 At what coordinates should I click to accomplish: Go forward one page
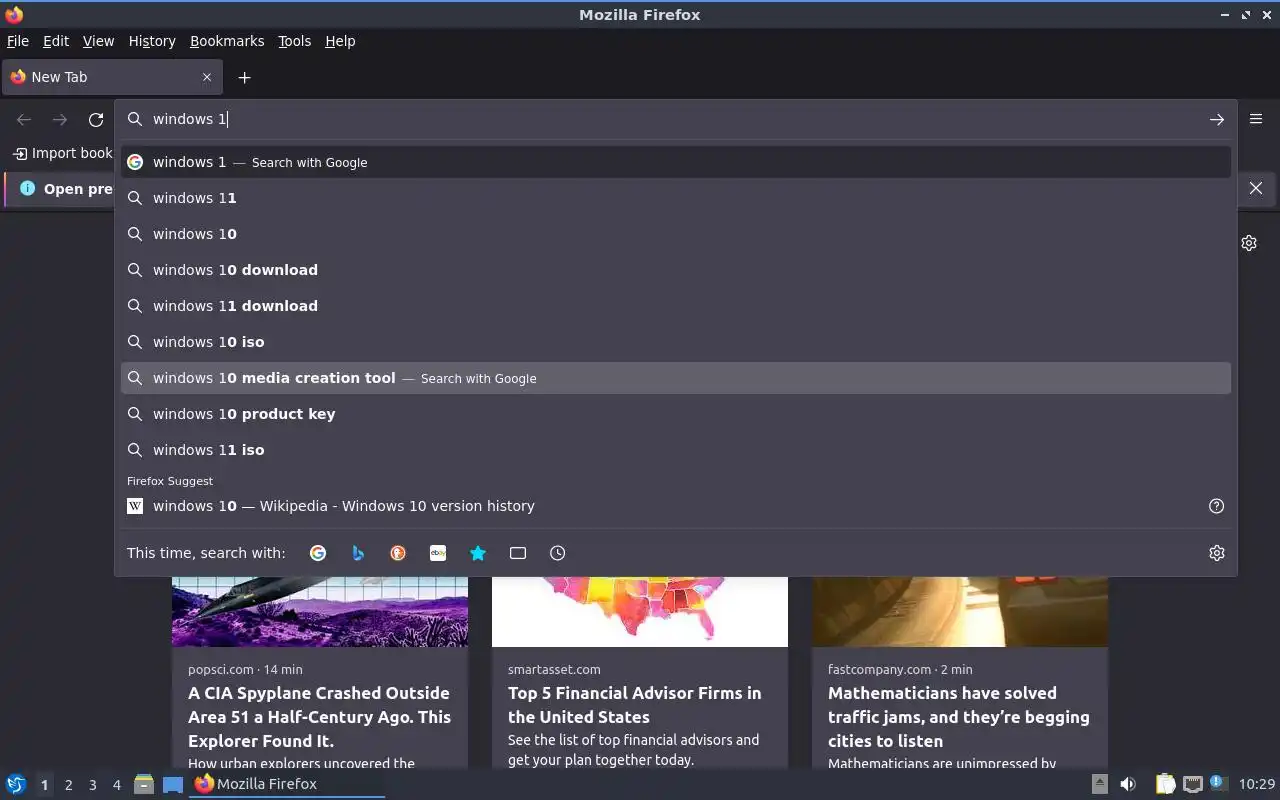[x=60, y=119]
